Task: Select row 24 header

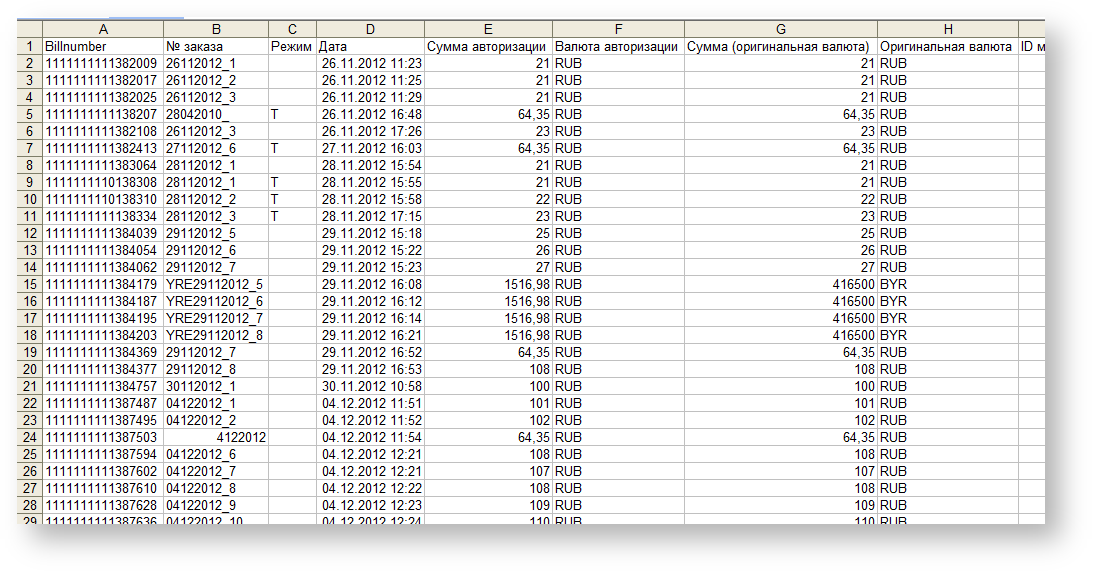Action: (x=30, y=437)
